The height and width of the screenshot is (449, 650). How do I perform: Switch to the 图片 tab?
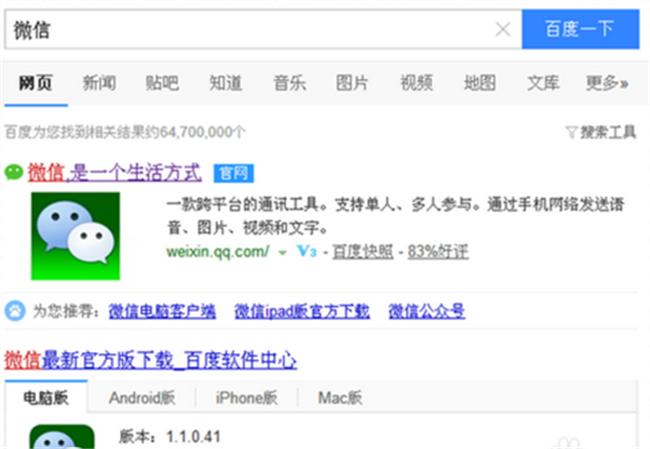(352, 83)
